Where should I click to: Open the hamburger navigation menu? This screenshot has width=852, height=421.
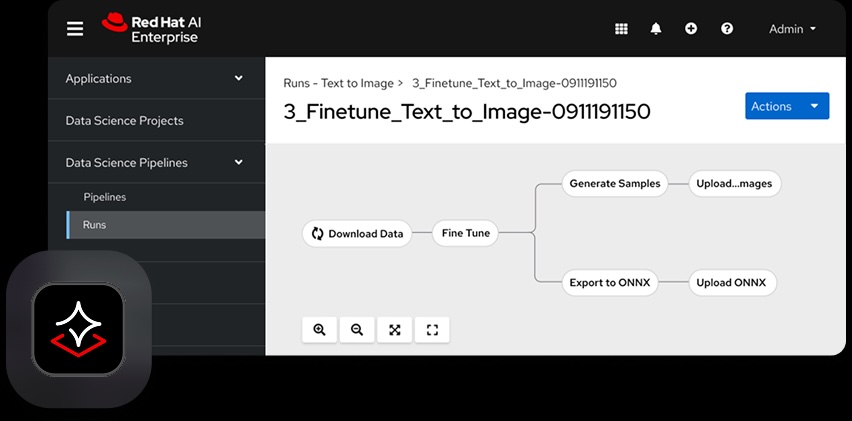[x=75, y=29]
